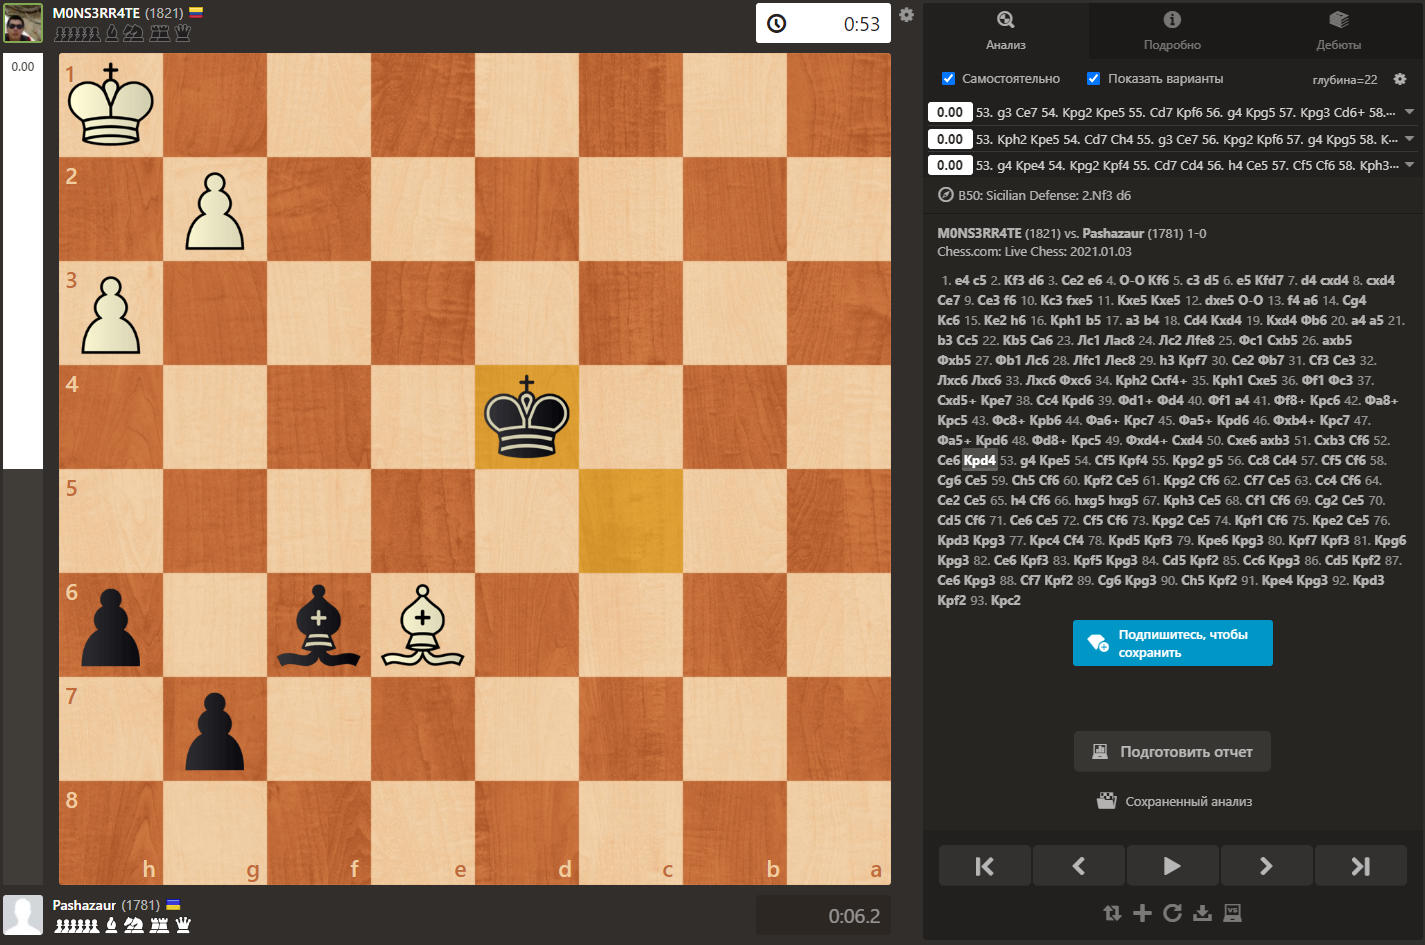The width and height of the screenshot is (1425, 945).
Task: Click the Подготовить отчет button
Action: point(1172,752)
